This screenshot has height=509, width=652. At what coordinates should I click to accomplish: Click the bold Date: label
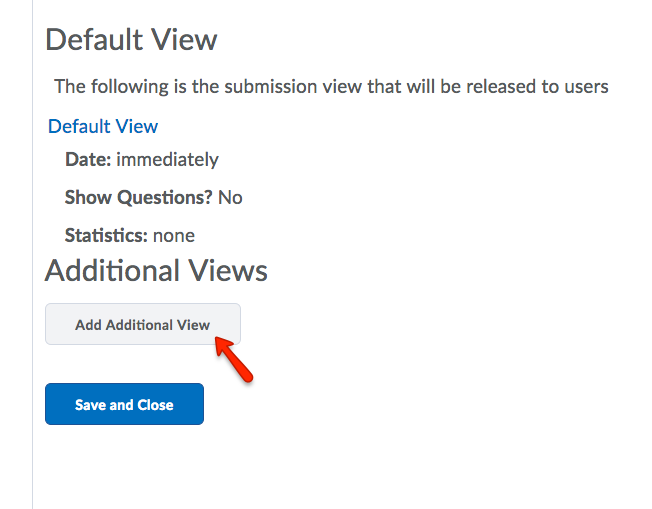point(88,159)
